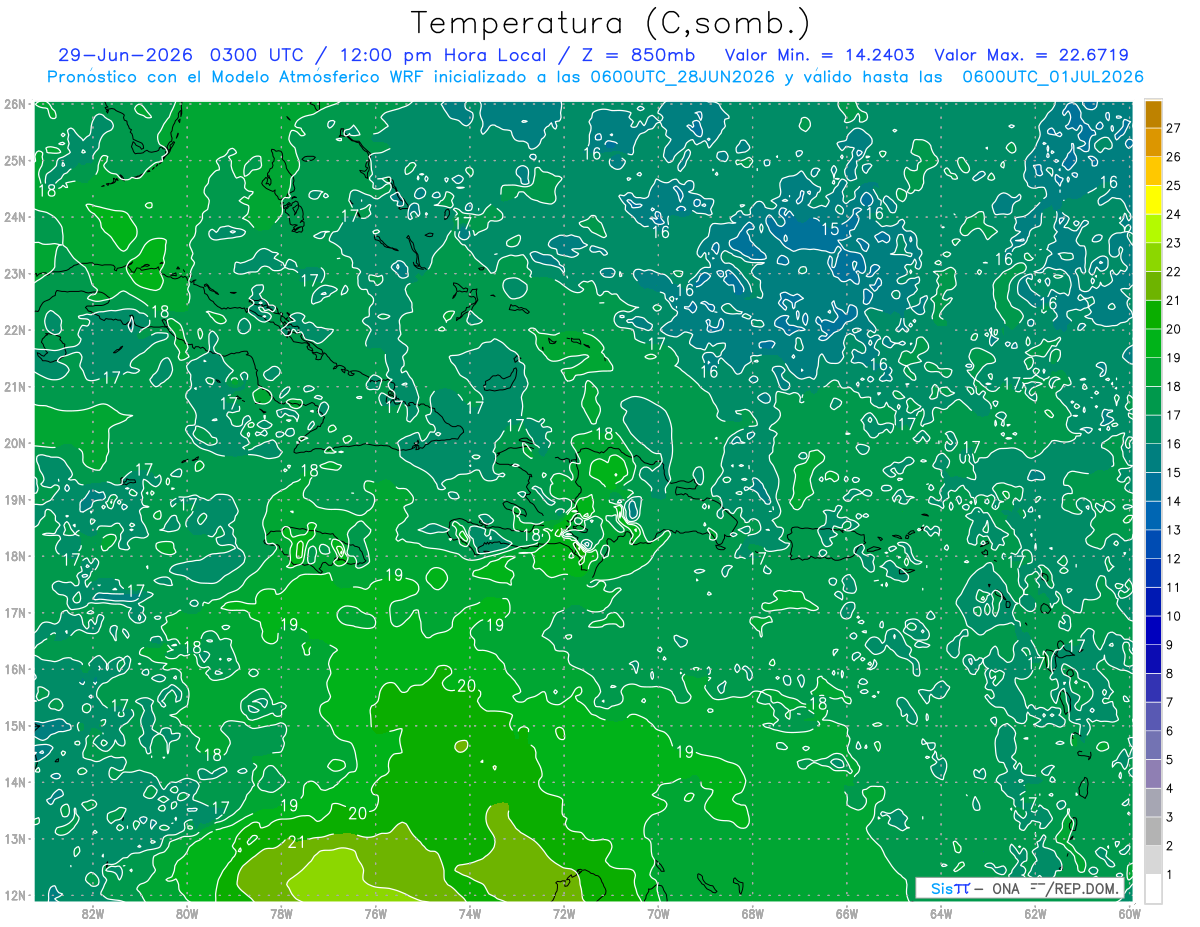Click the '24' label on color scale

click(1174, 214)
